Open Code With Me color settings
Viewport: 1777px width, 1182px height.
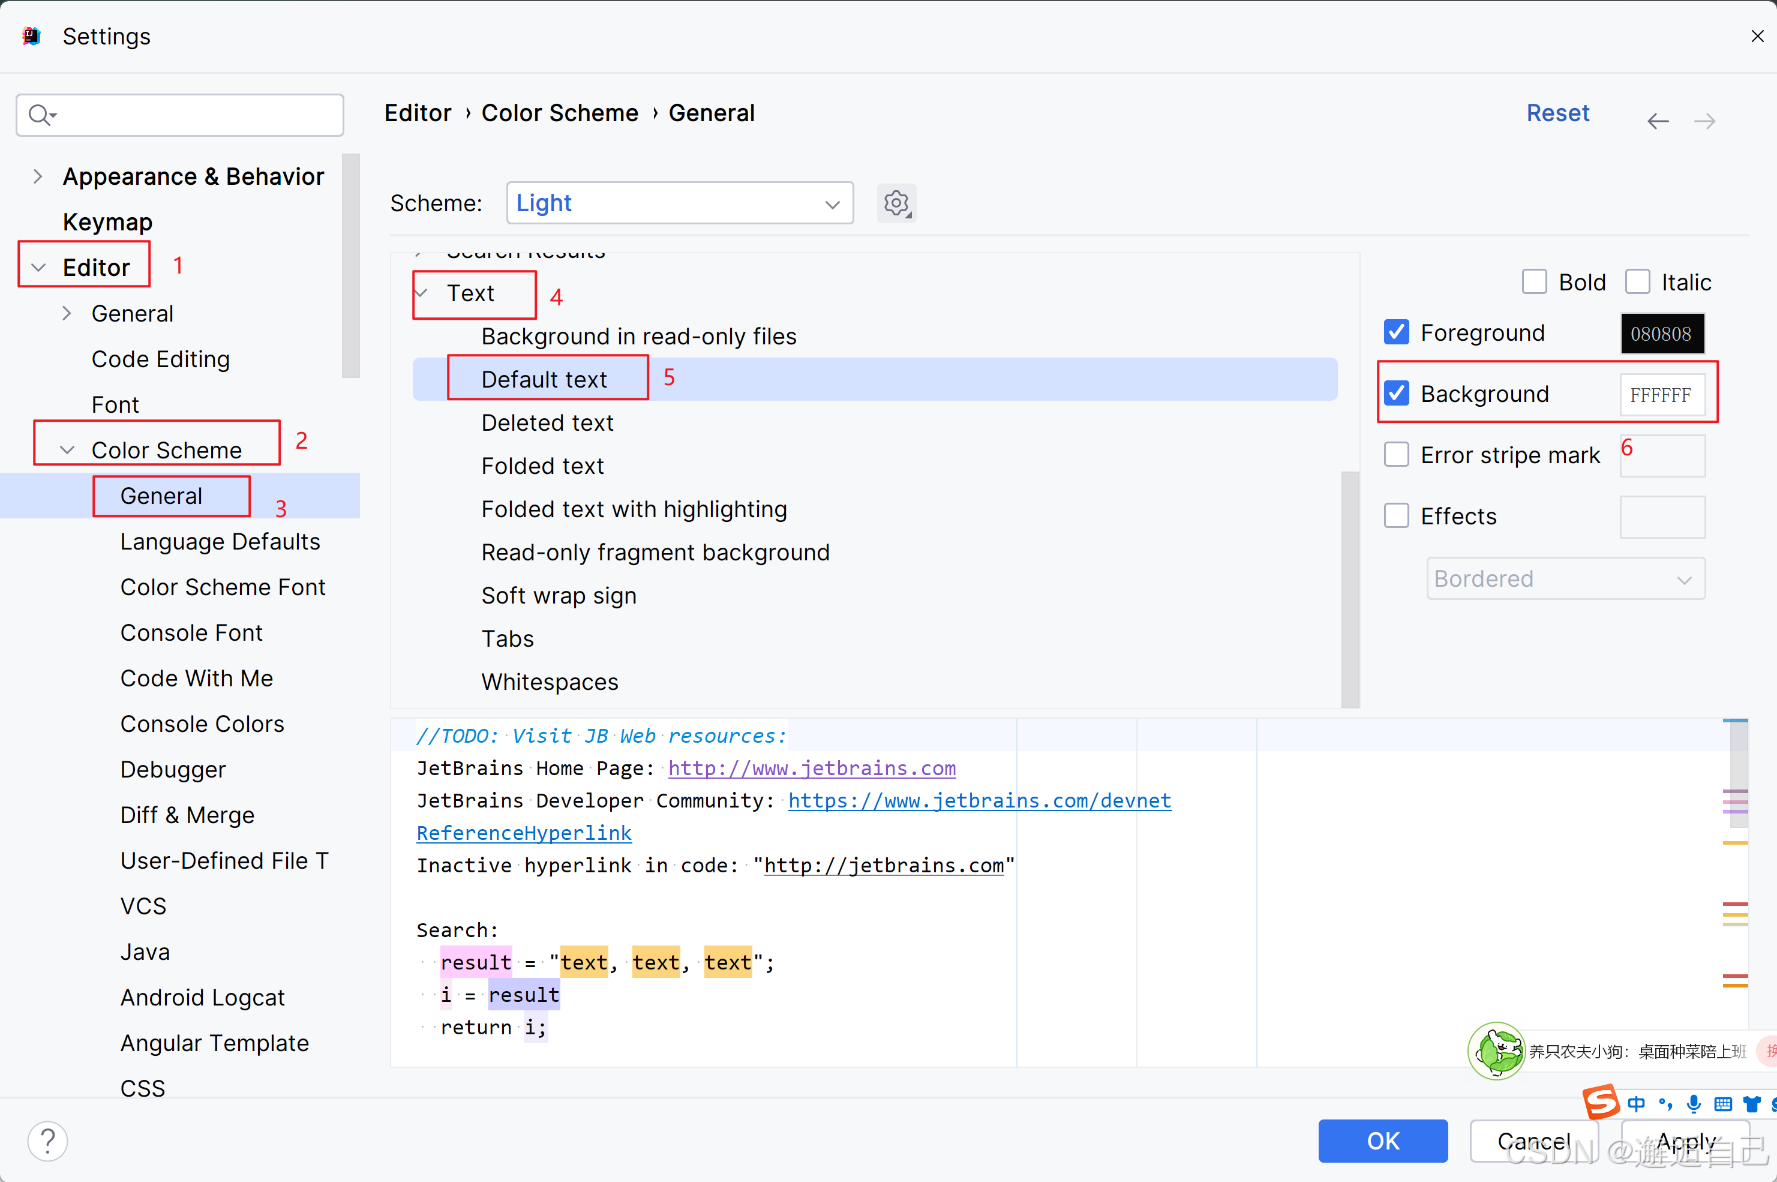pos(196,678)
